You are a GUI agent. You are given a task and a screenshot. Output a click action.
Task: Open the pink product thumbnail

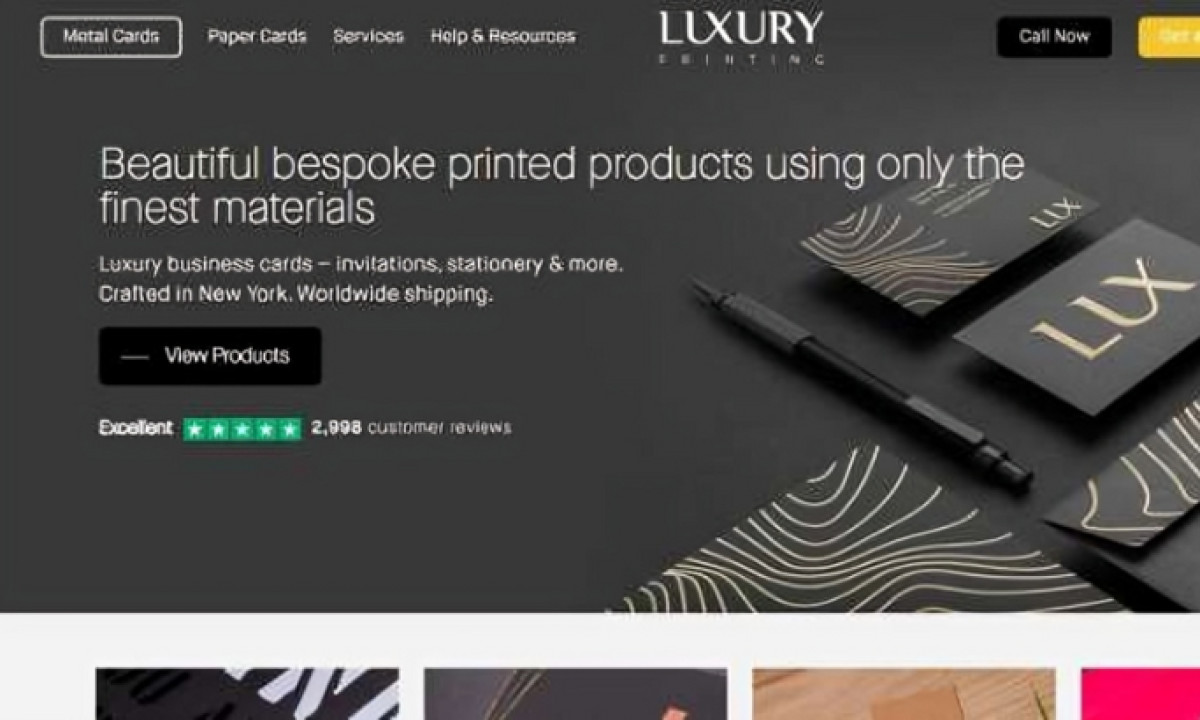[x=1140, y=694]
